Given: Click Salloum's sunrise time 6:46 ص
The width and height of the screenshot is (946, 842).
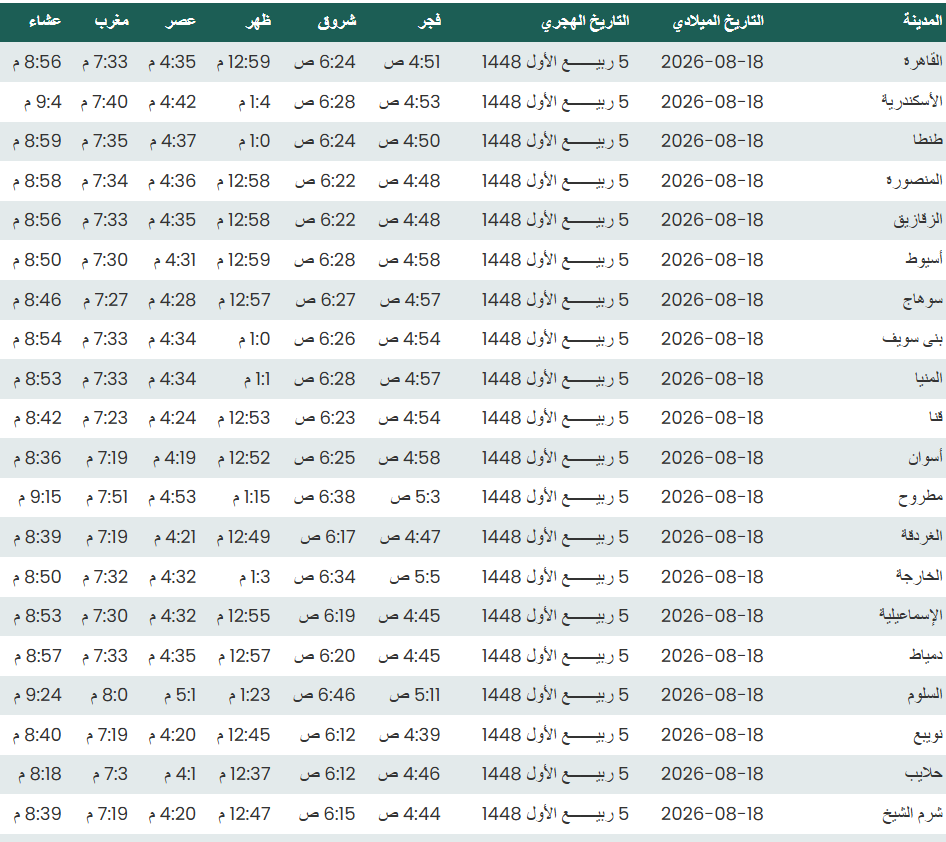Looking at the screenshot, I should tap(325, 695).
